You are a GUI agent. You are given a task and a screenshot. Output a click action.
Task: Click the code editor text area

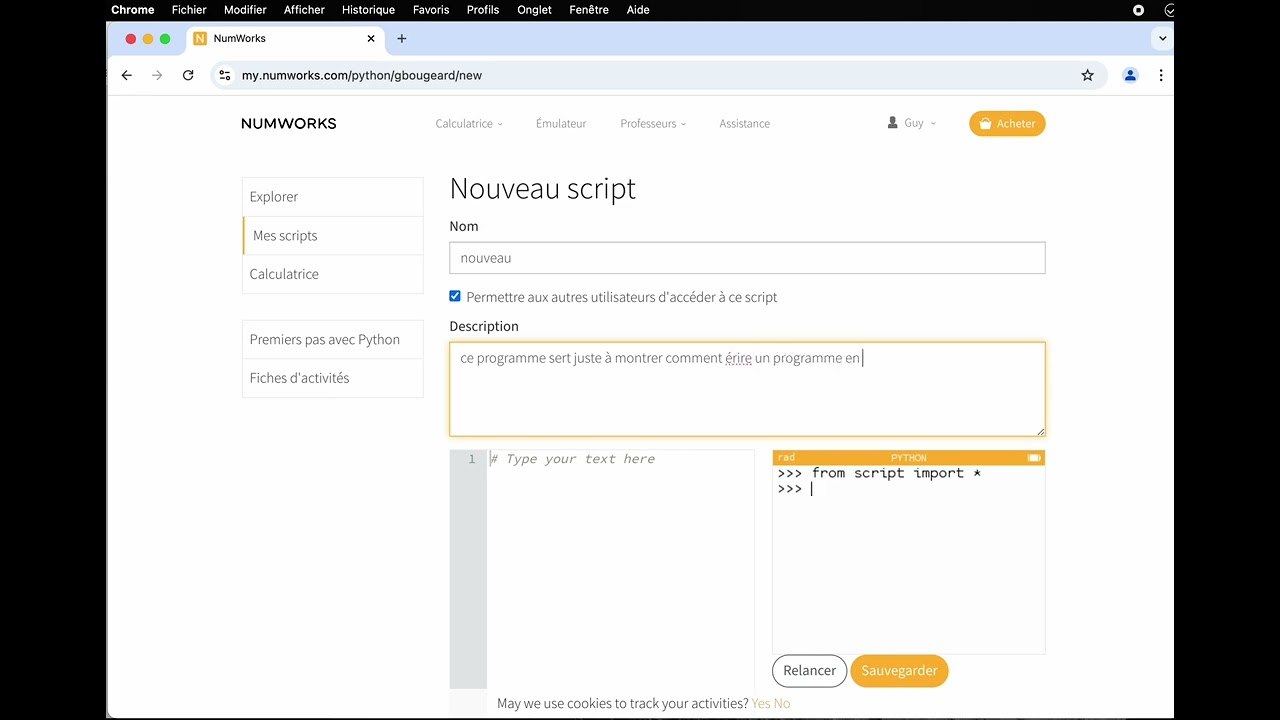(620, 570)
